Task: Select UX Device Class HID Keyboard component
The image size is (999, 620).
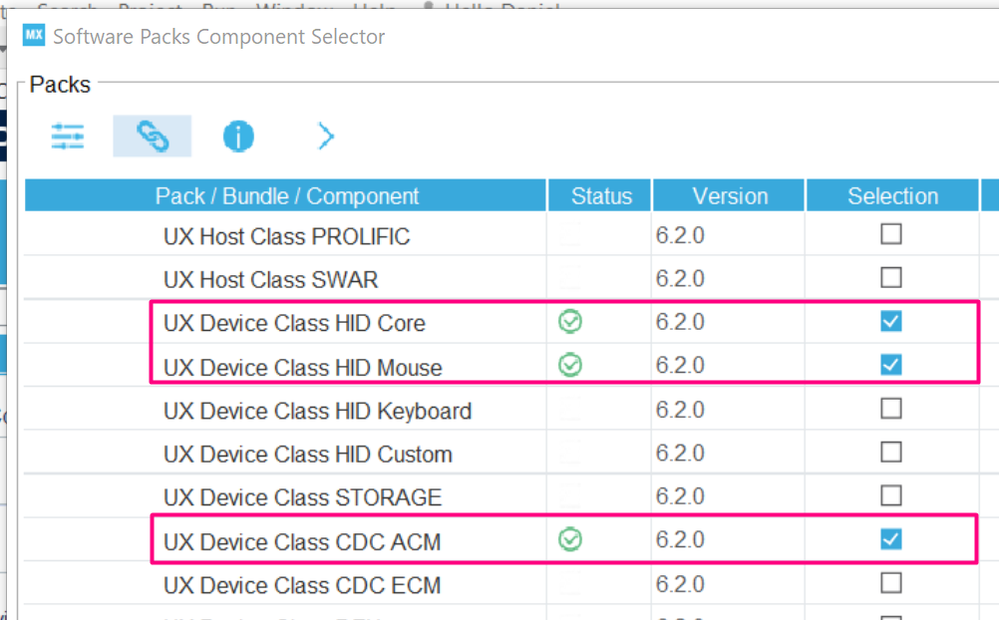Action: [x=318, y=411]
